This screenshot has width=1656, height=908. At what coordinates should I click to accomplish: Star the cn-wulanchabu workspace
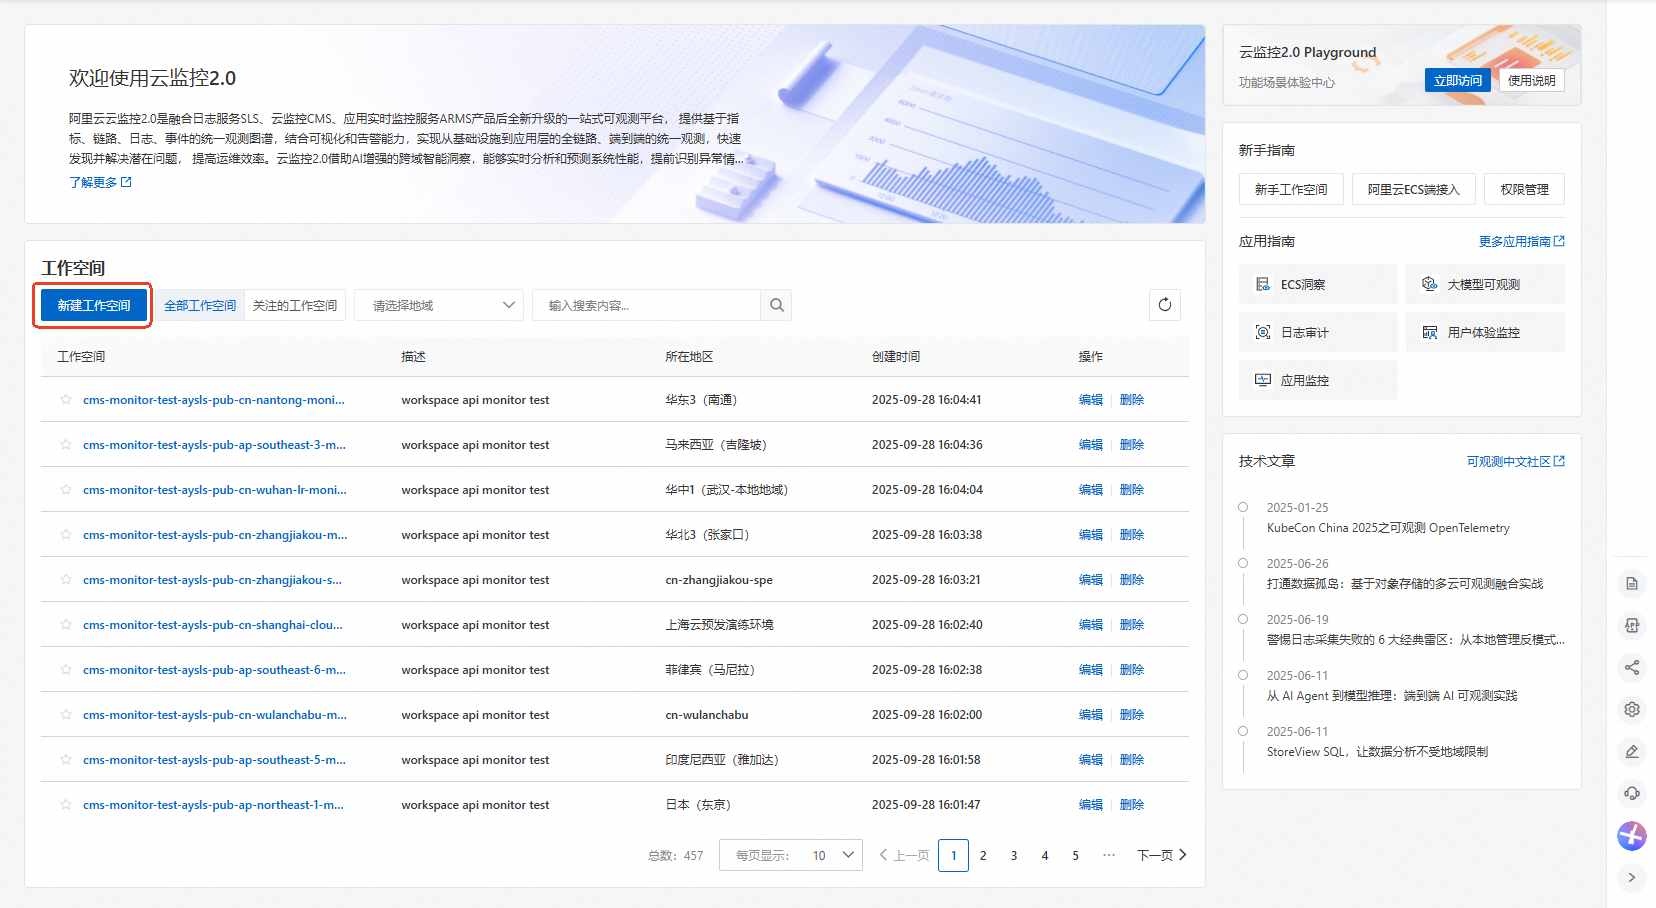pyautogui.click(x=66, y=715)
